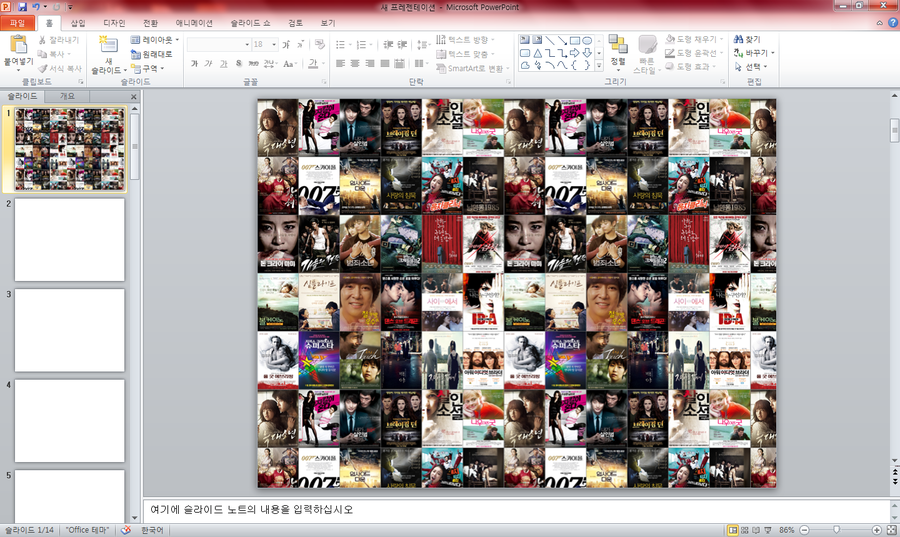Screen dimensions: 900x537
Task: Start slide show from status bar icon
Action: 768,530
